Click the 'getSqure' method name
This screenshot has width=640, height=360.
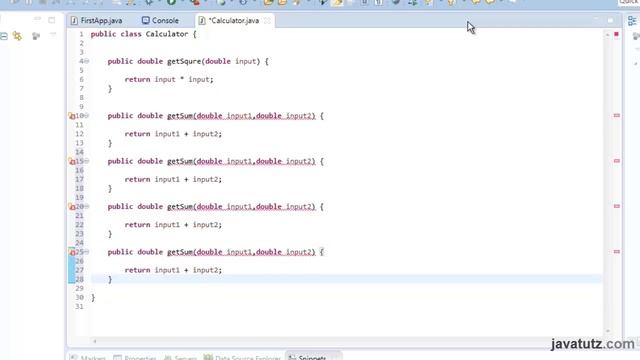click(184, 62)
